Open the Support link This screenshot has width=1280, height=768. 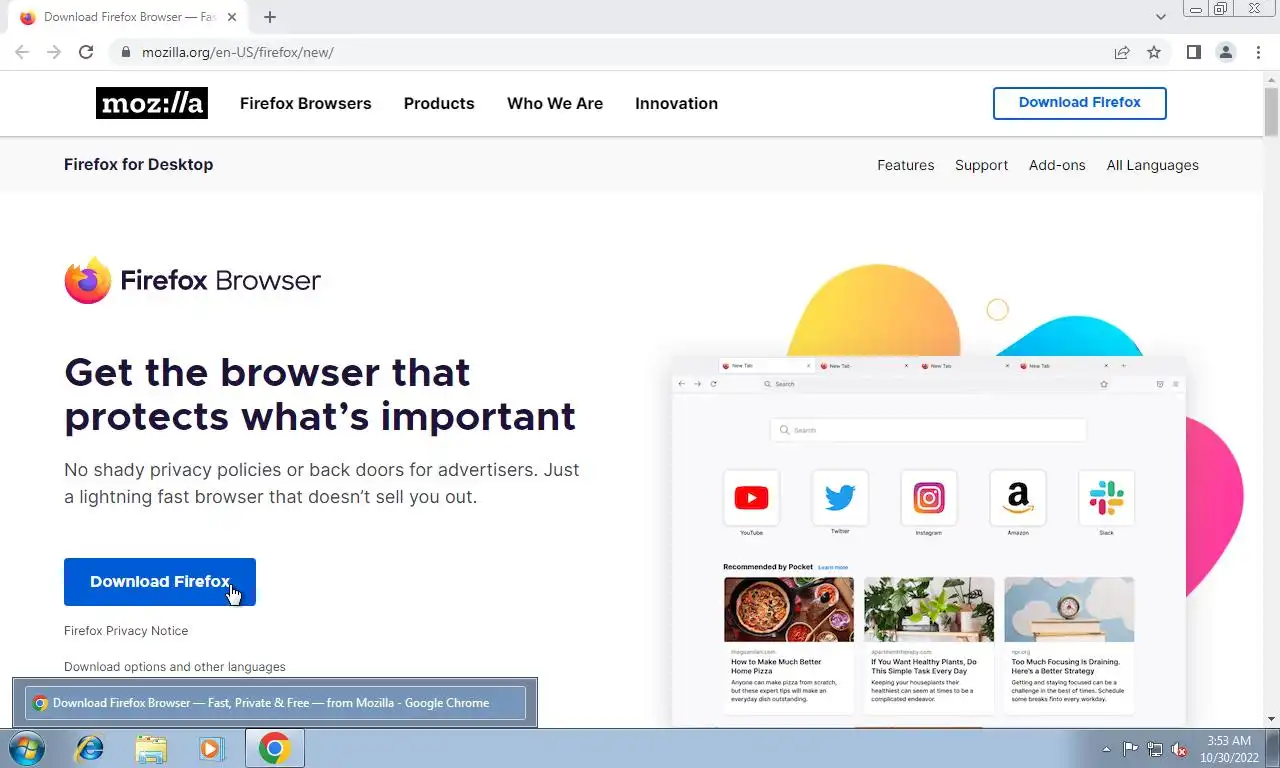click(x=981, y=165)
